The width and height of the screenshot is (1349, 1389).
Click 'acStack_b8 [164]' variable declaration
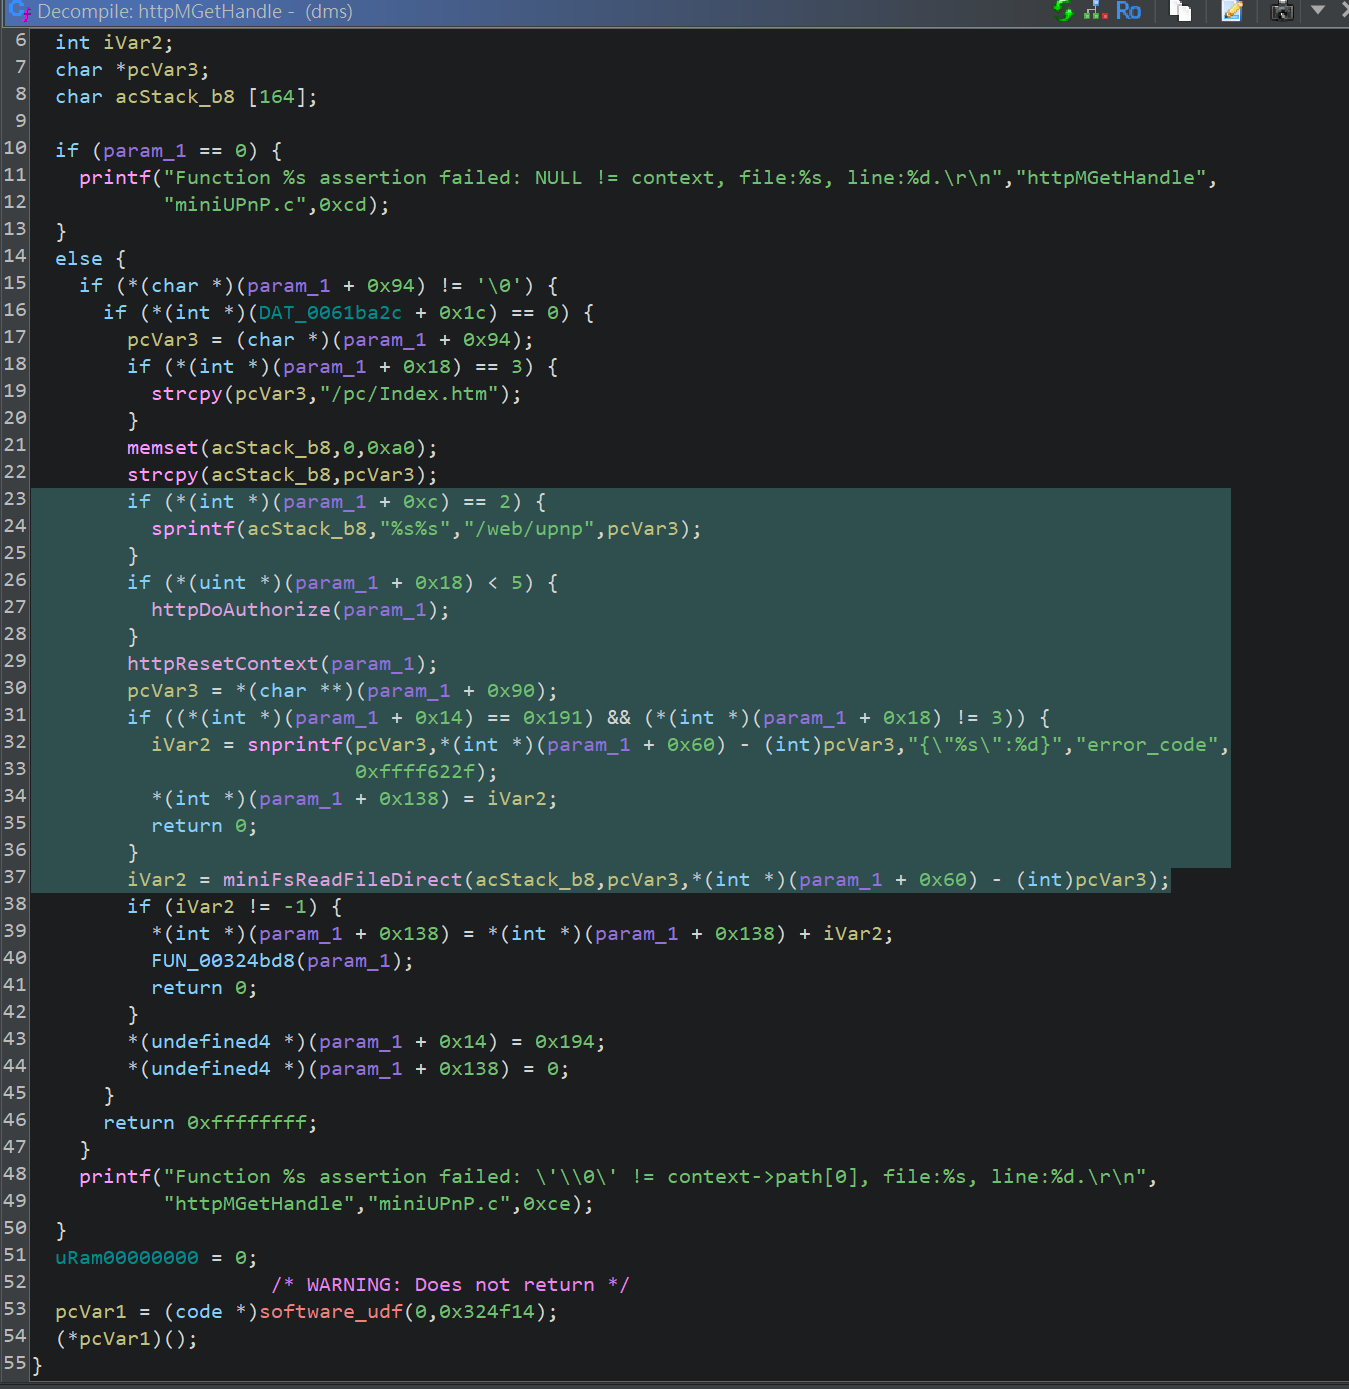click(x=216, y=97)
